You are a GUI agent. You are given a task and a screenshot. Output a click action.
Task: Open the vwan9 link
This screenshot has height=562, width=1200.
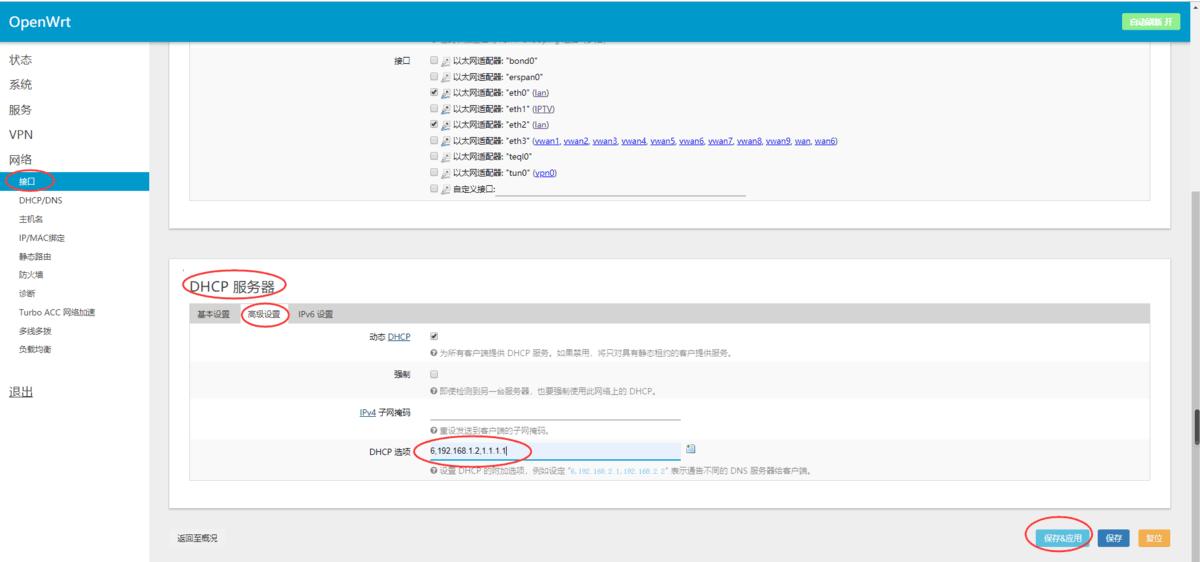click(x=778, y=141)
